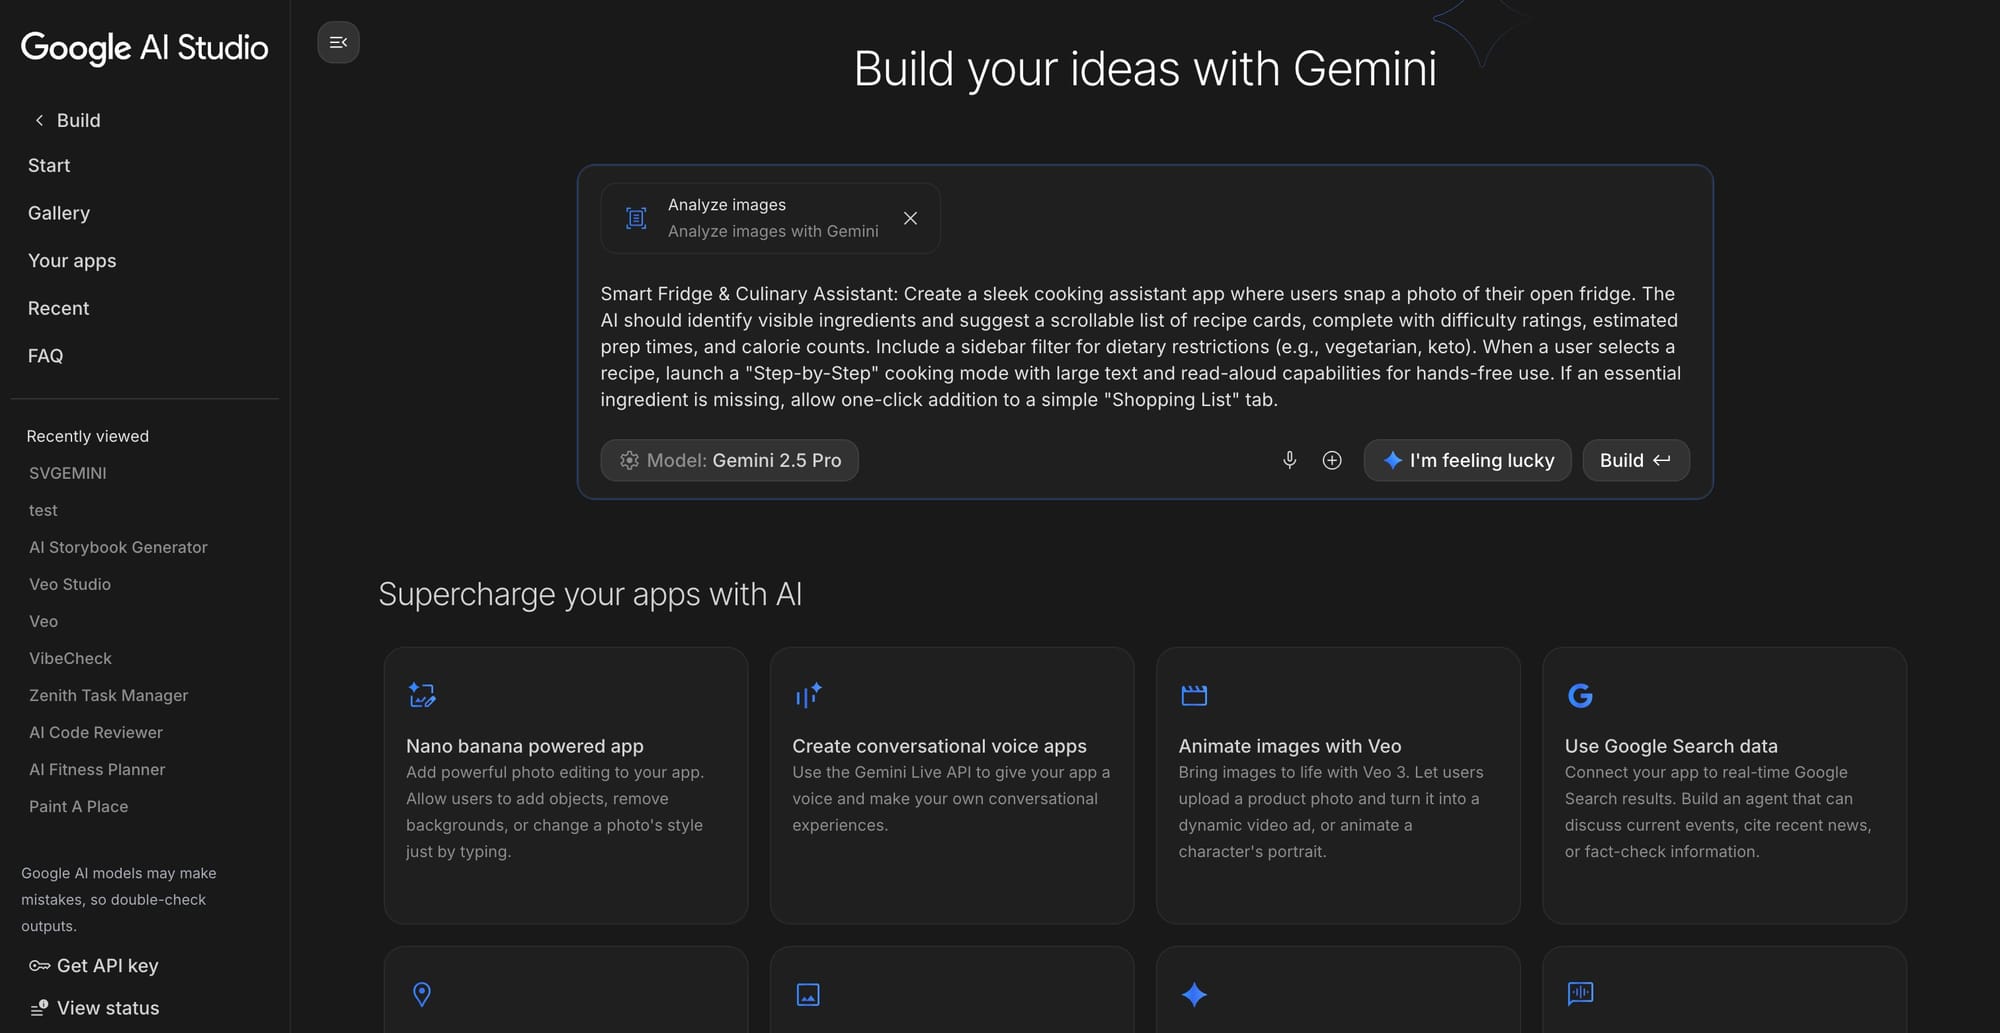Click the settings gear in the Model chip
Viewport: 2000px width, 1033px height.
[629, 460]
